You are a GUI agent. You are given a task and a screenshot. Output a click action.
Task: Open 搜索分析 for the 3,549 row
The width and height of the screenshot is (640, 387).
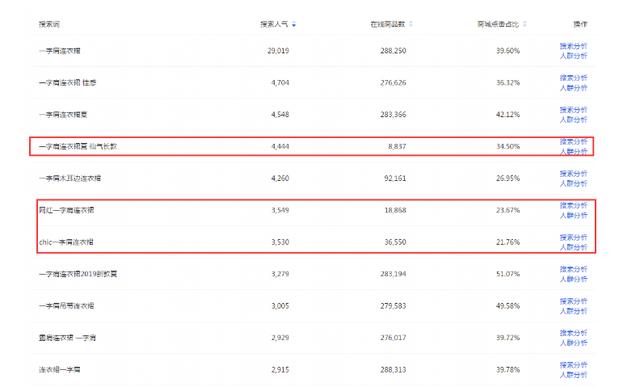(x=573, y=205)
